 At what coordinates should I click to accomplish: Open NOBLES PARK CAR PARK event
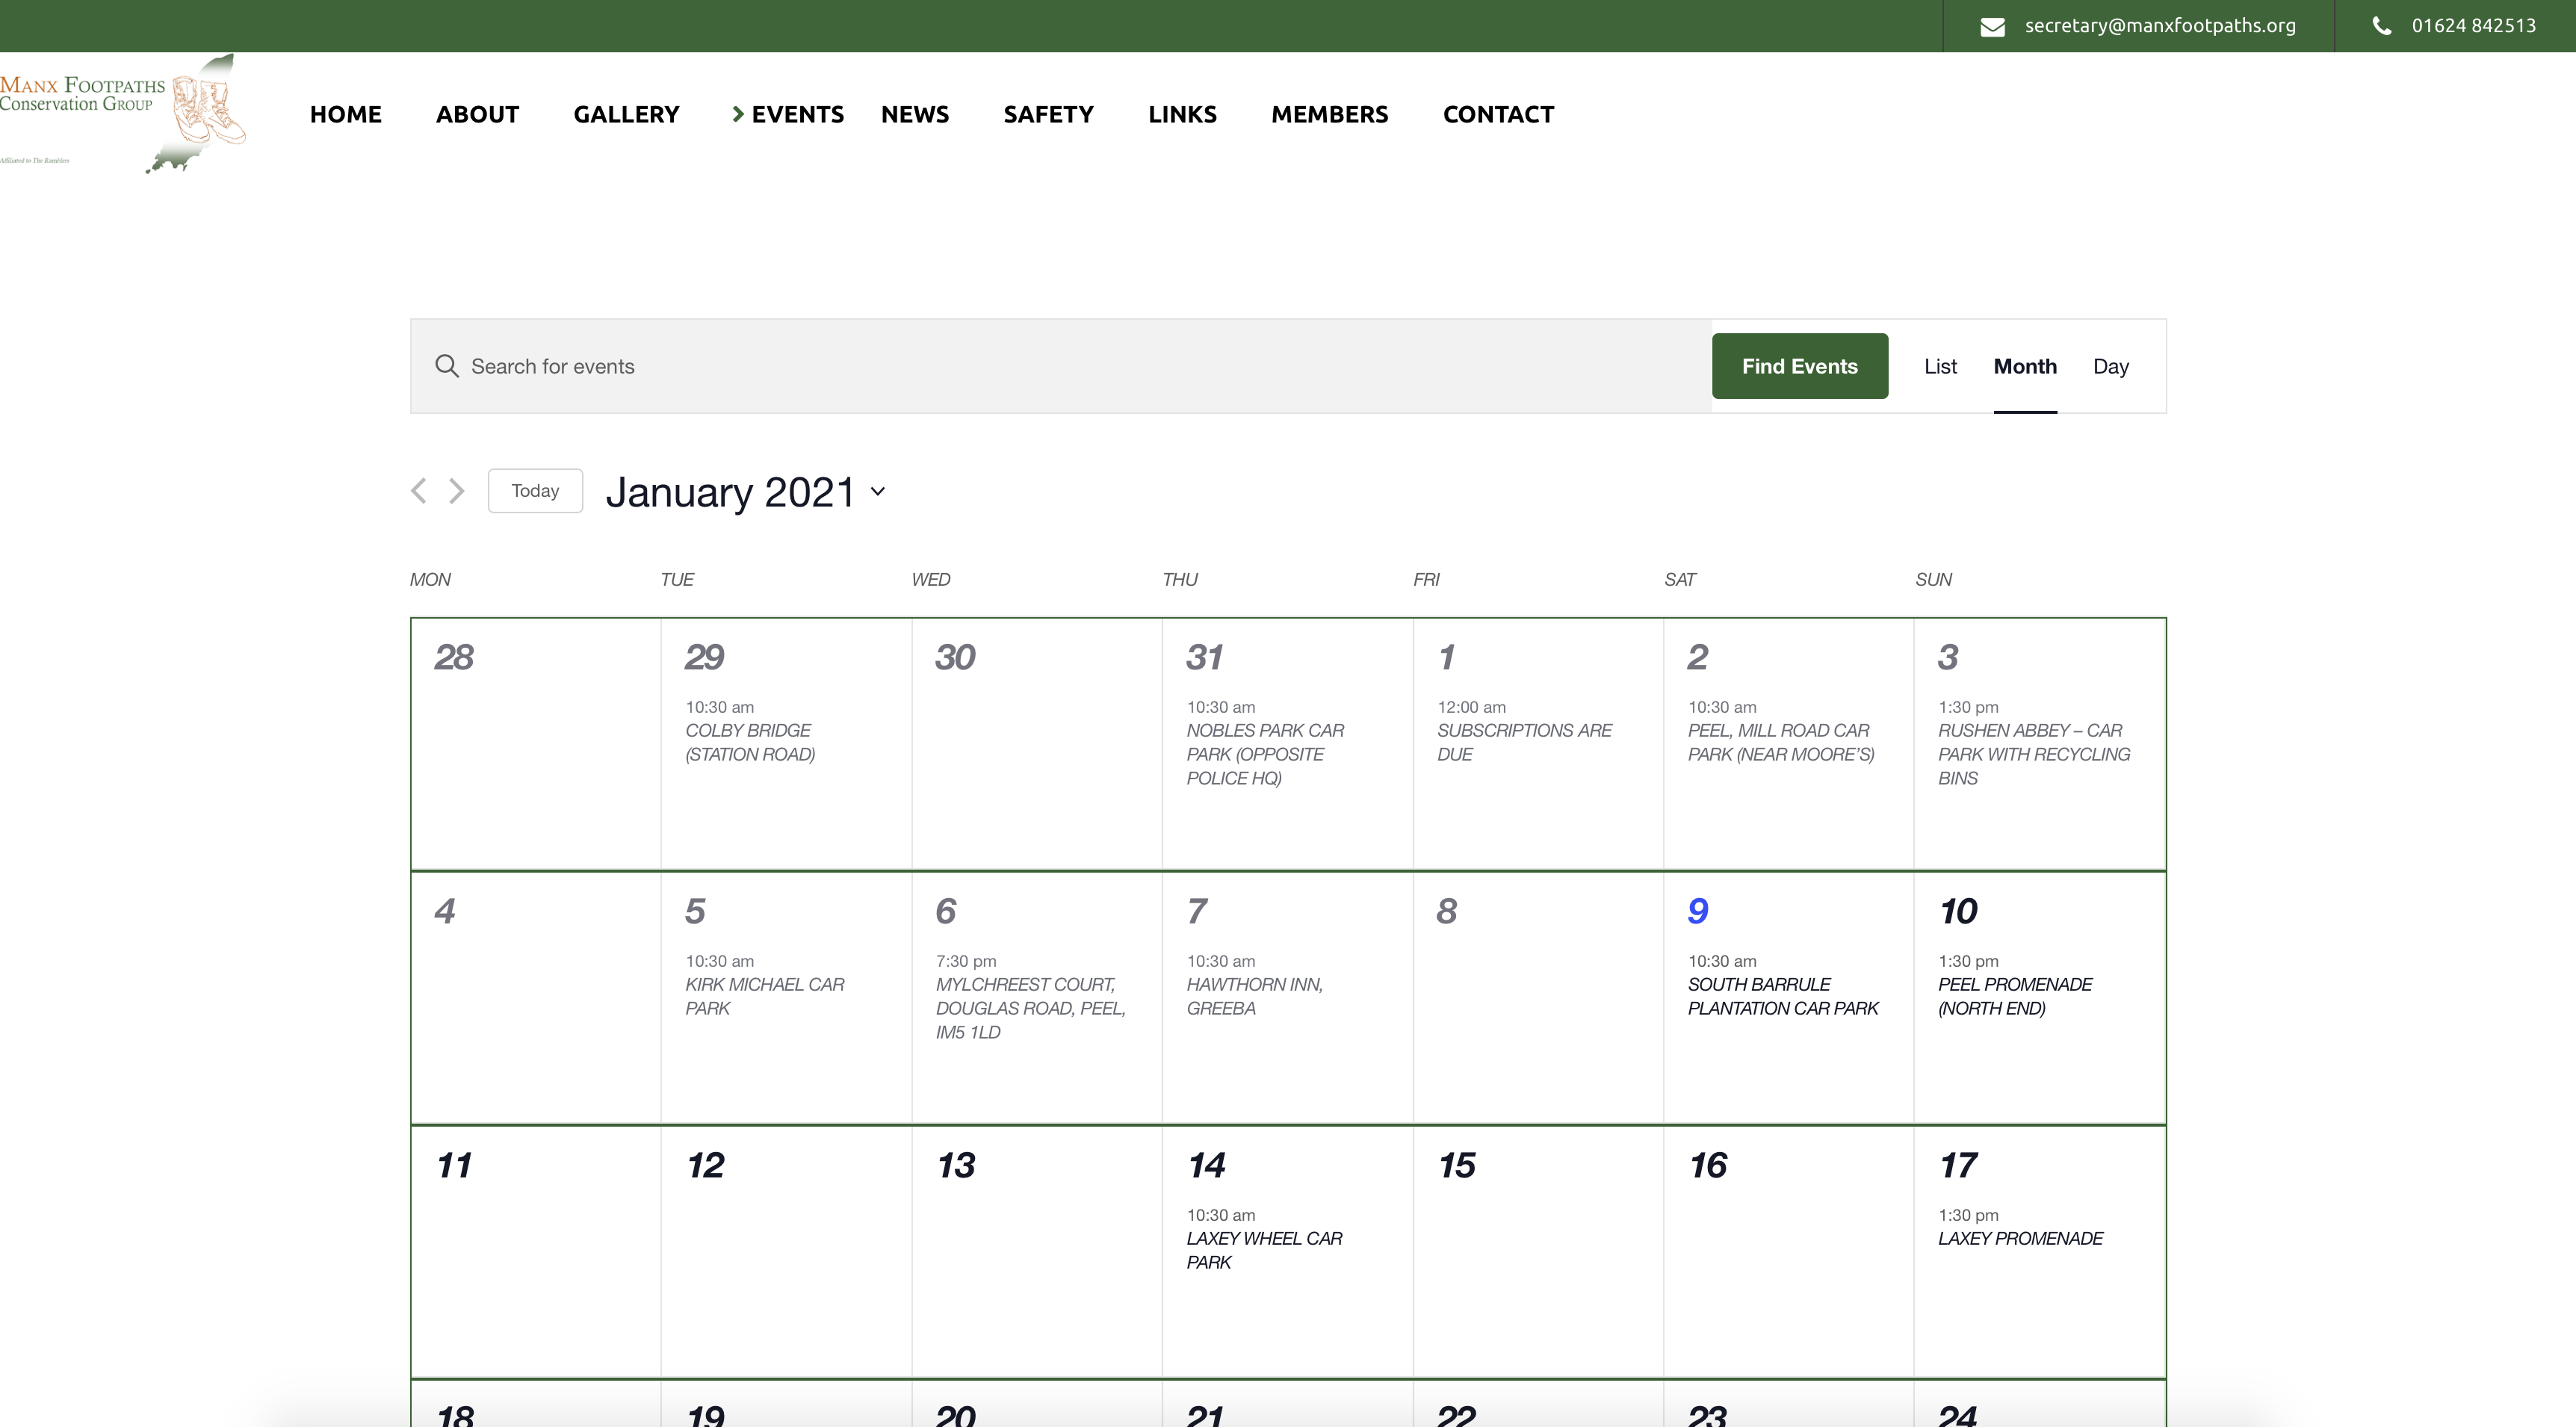coord(1265,754)
